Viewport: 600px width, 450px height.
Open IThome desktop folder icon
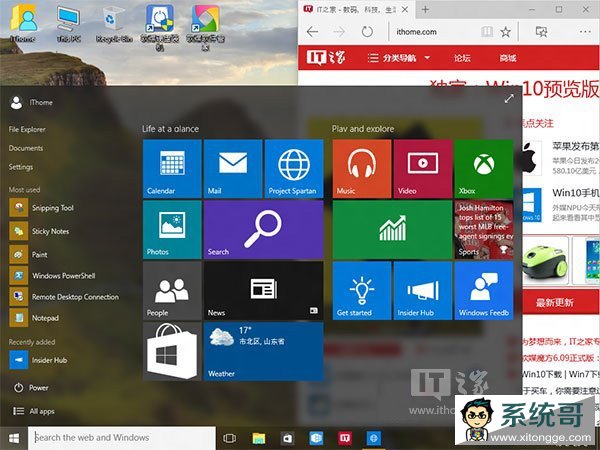(x=23, y=24)
